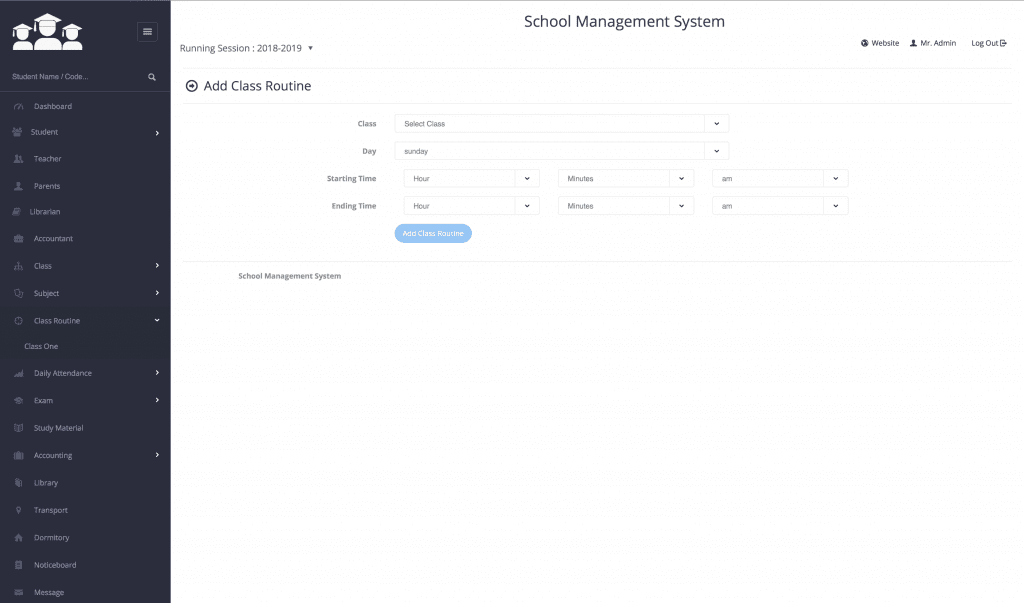Click the Parents person icon

tap(18, 186)
